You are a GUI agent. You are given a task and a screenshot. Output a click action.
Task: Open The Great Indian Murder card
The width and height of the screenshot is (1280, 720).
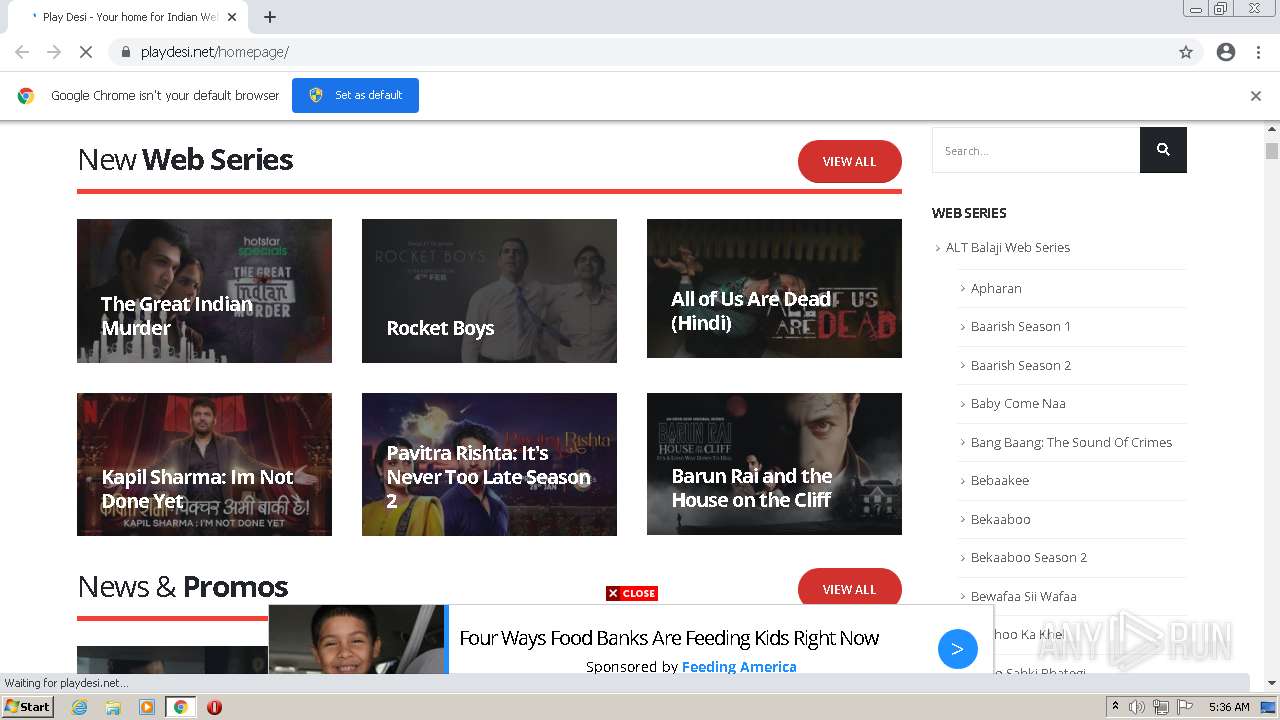point(204,291)
